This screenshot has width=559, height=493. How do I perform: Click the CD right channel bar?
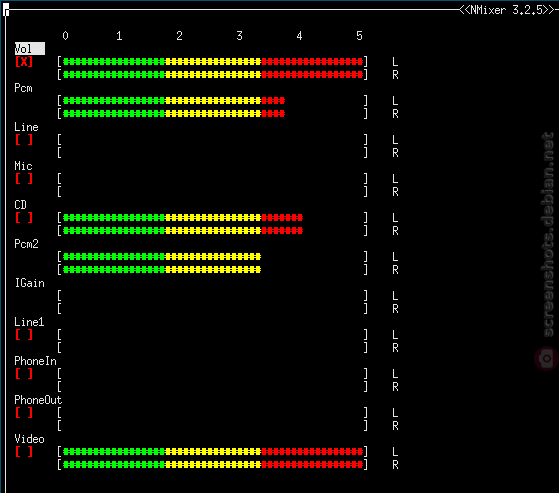[212, 231]
